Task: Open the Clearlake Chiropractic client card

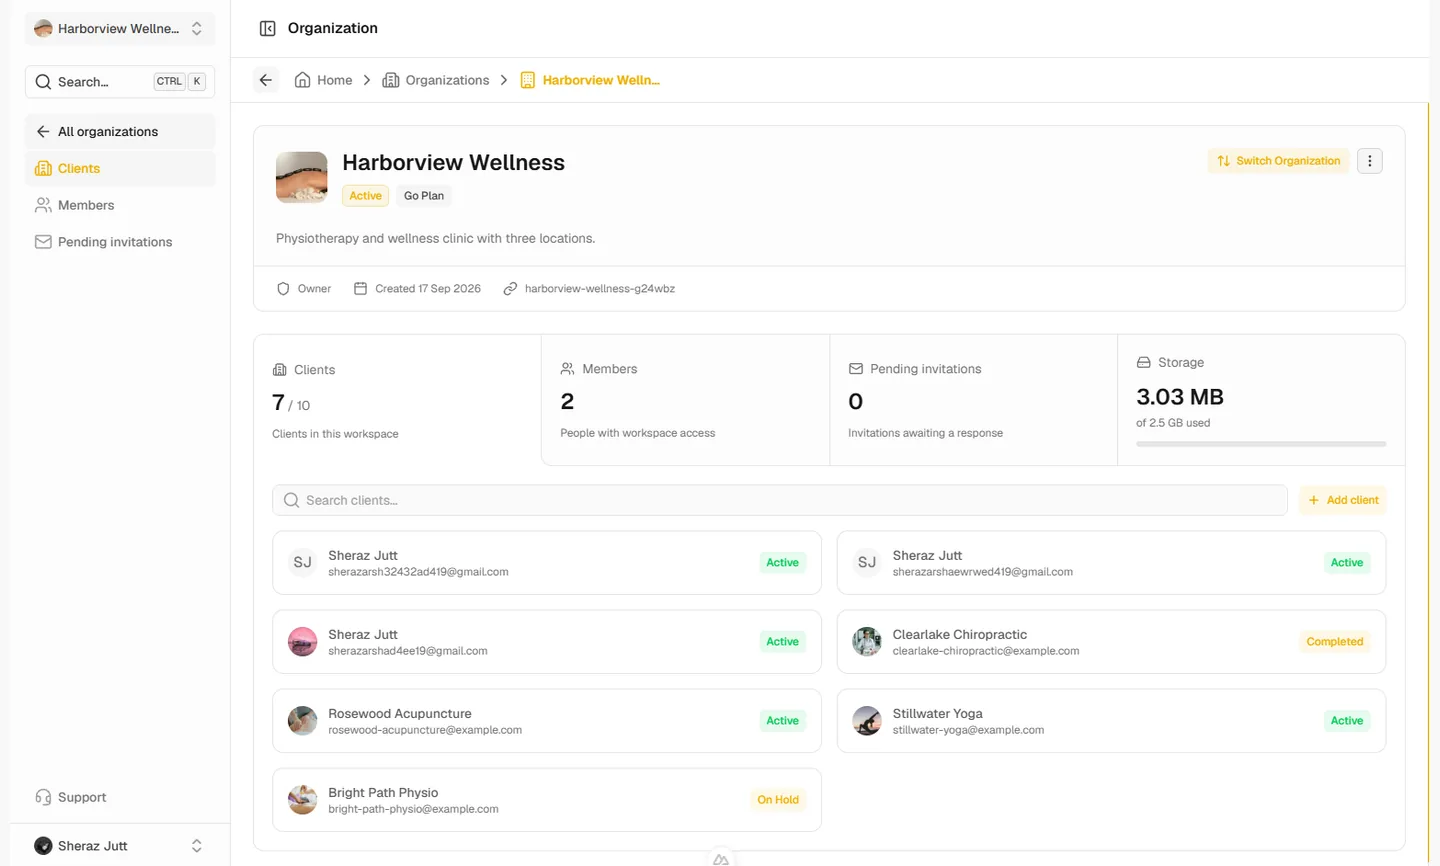Action: [x=1112, y=641]
